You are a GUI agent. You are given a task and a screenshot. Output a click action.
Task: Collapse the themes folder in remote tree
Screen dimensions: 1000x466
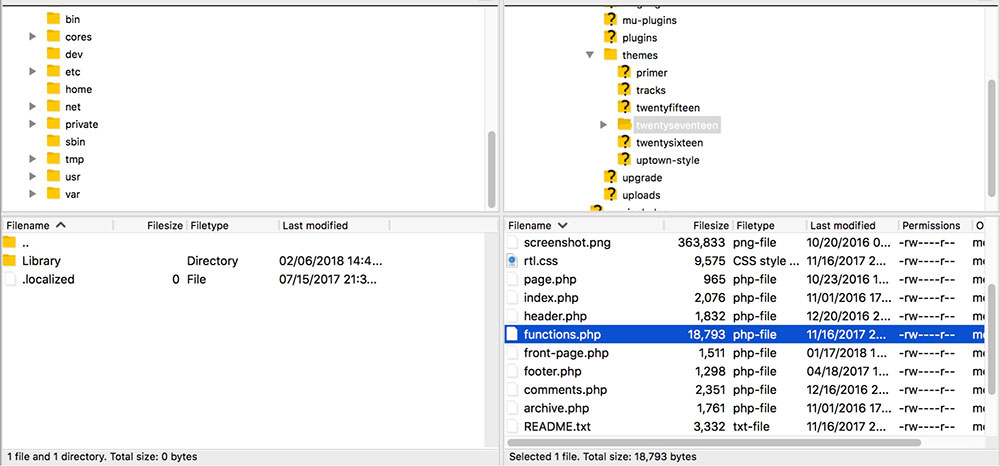click(590, 55)
